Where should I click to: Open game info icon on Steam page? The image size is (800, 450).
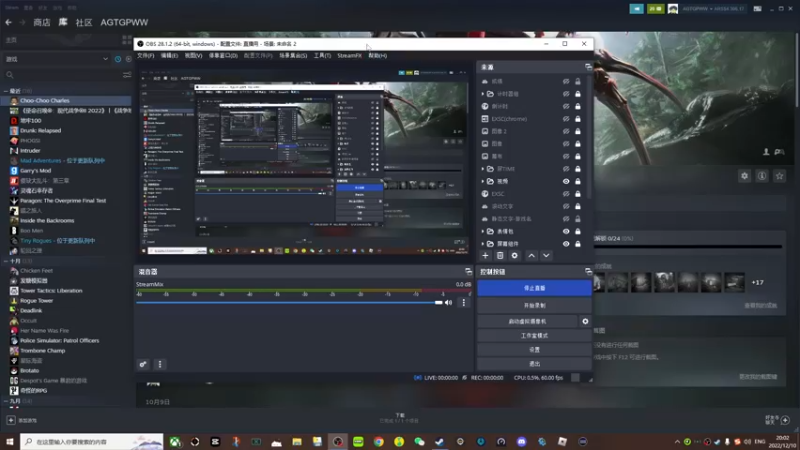click(x=762, y=176)
